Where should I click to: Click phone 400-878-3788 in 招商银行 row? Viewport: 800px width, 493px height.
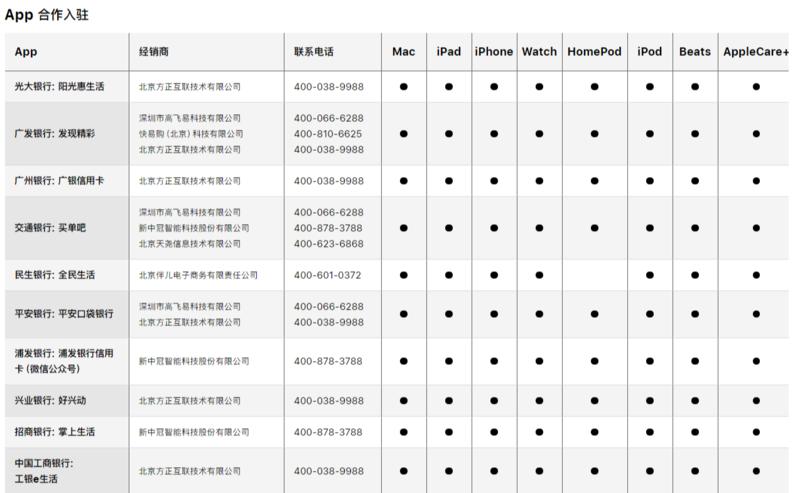(x=328, y=432)
